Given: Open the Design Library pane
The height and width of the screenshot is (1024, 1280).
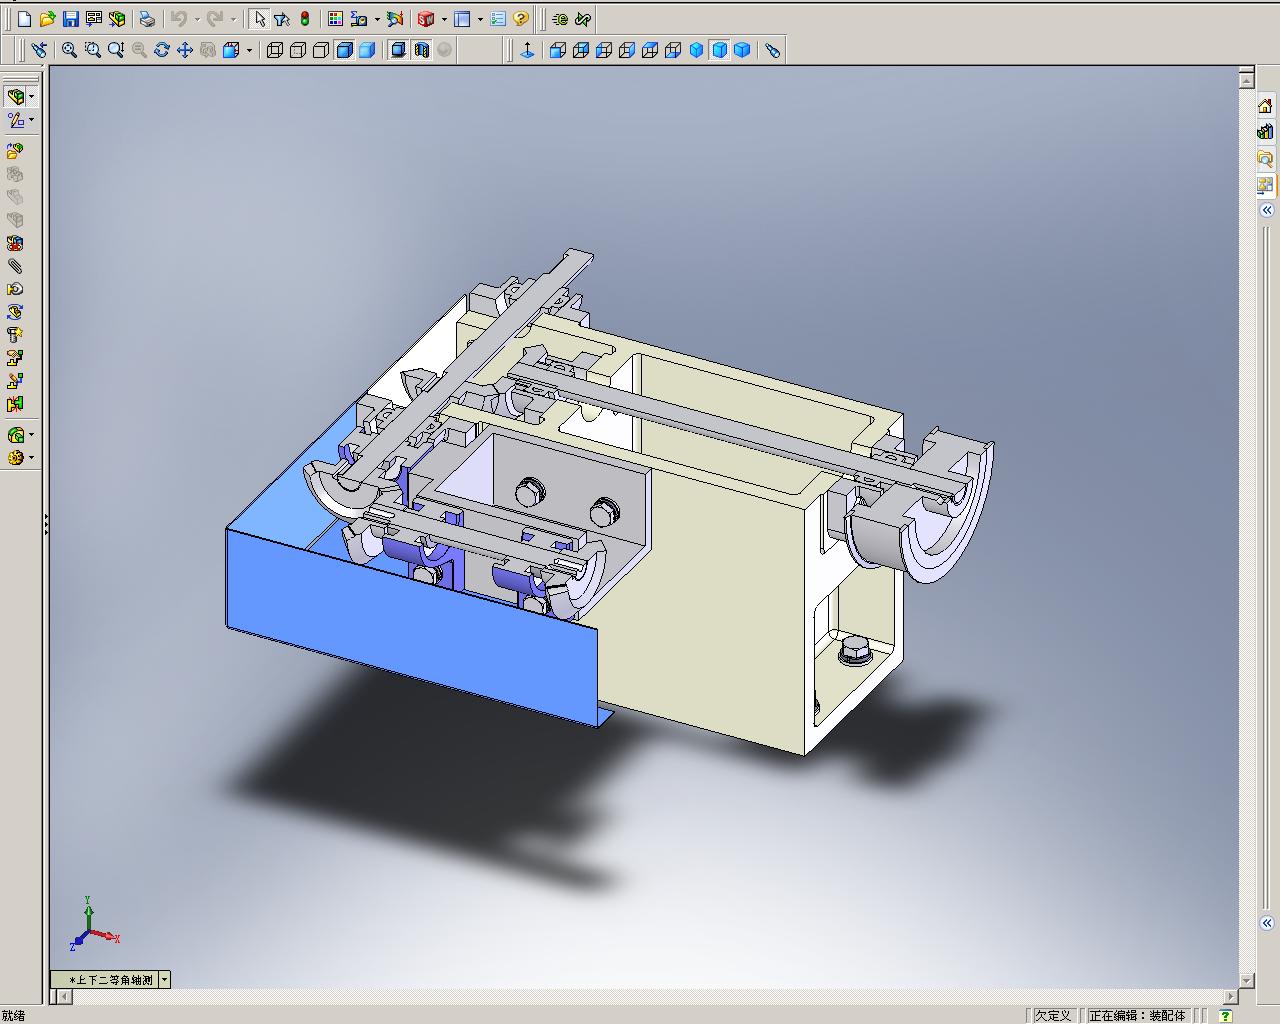Looking at the screenshot, I should (1266, 132).
